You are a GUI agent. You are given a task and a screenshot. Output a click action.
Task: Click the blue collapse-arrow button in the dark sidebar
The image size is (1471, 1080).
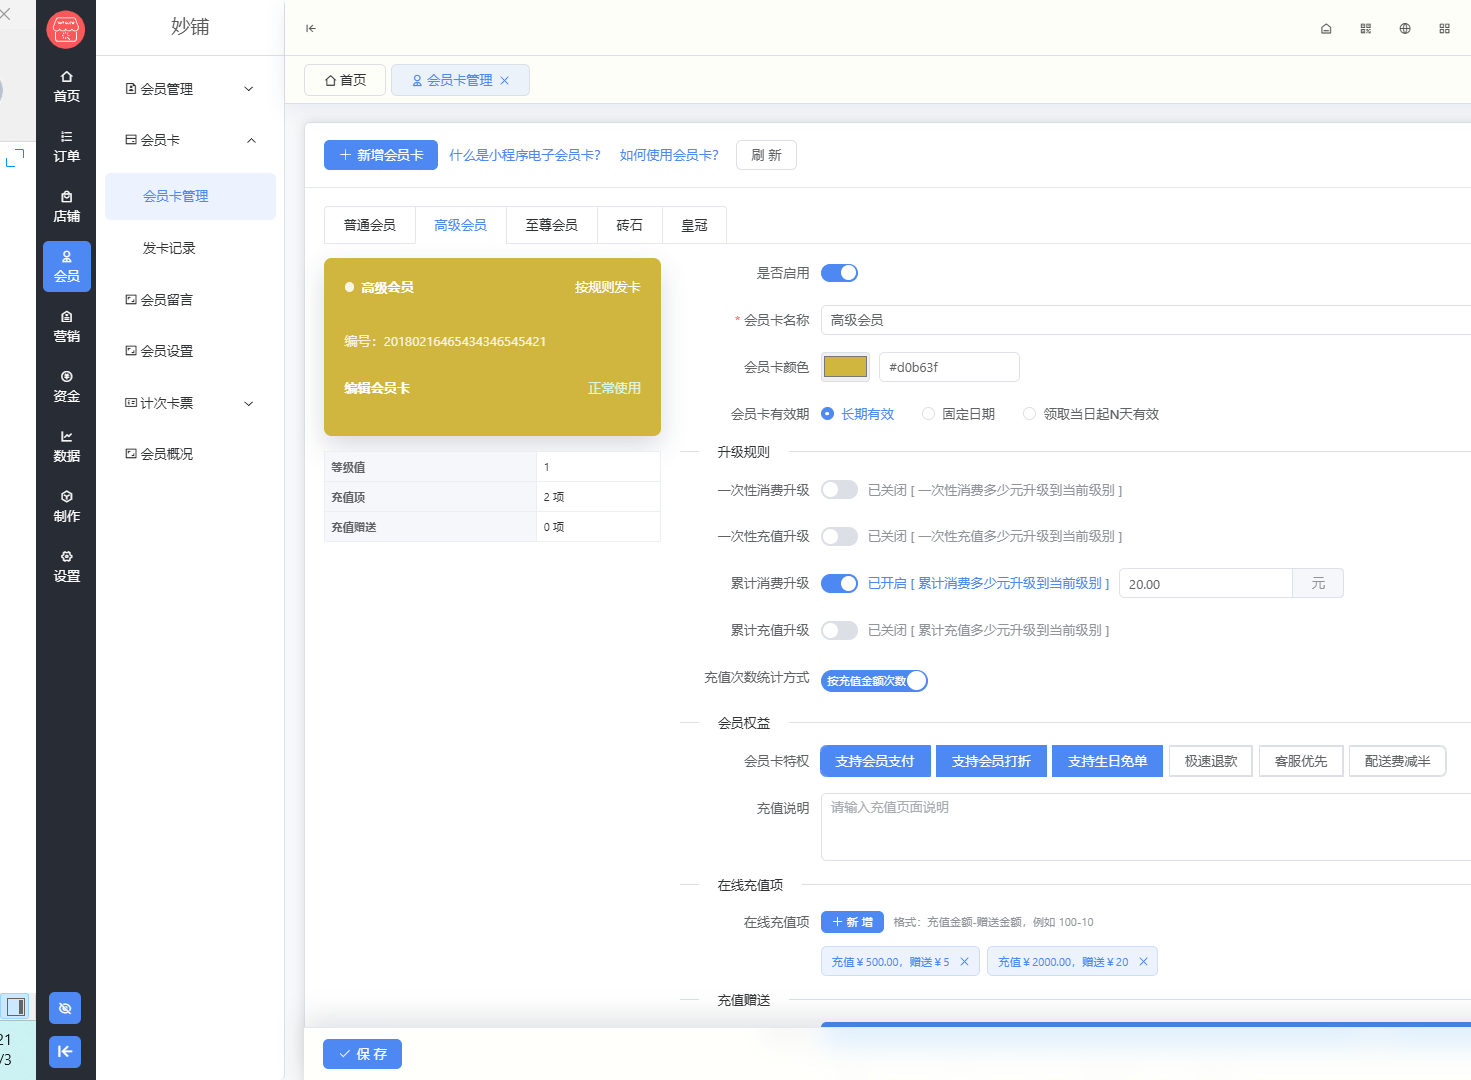click(x=65, y=1051)
